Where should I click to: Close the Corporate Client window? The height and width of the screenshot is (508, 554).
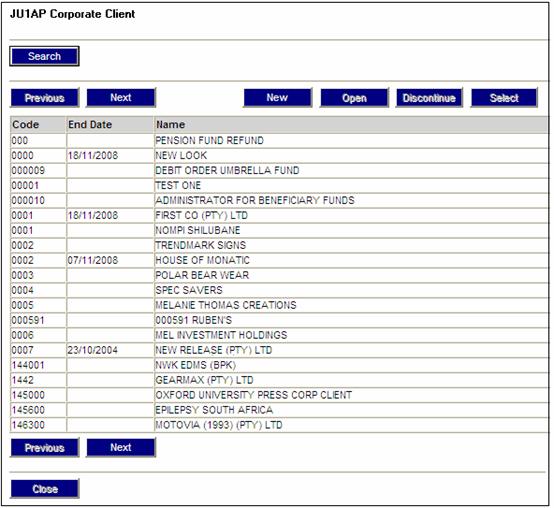click(45, 489)
